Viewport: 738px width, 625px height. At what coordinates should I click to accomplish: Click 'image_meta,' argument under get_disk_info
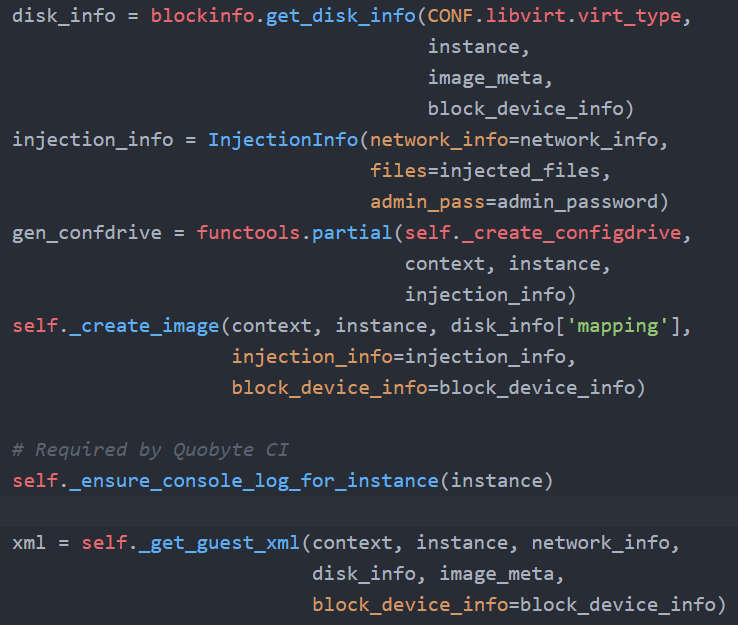(x=490, y=78)
